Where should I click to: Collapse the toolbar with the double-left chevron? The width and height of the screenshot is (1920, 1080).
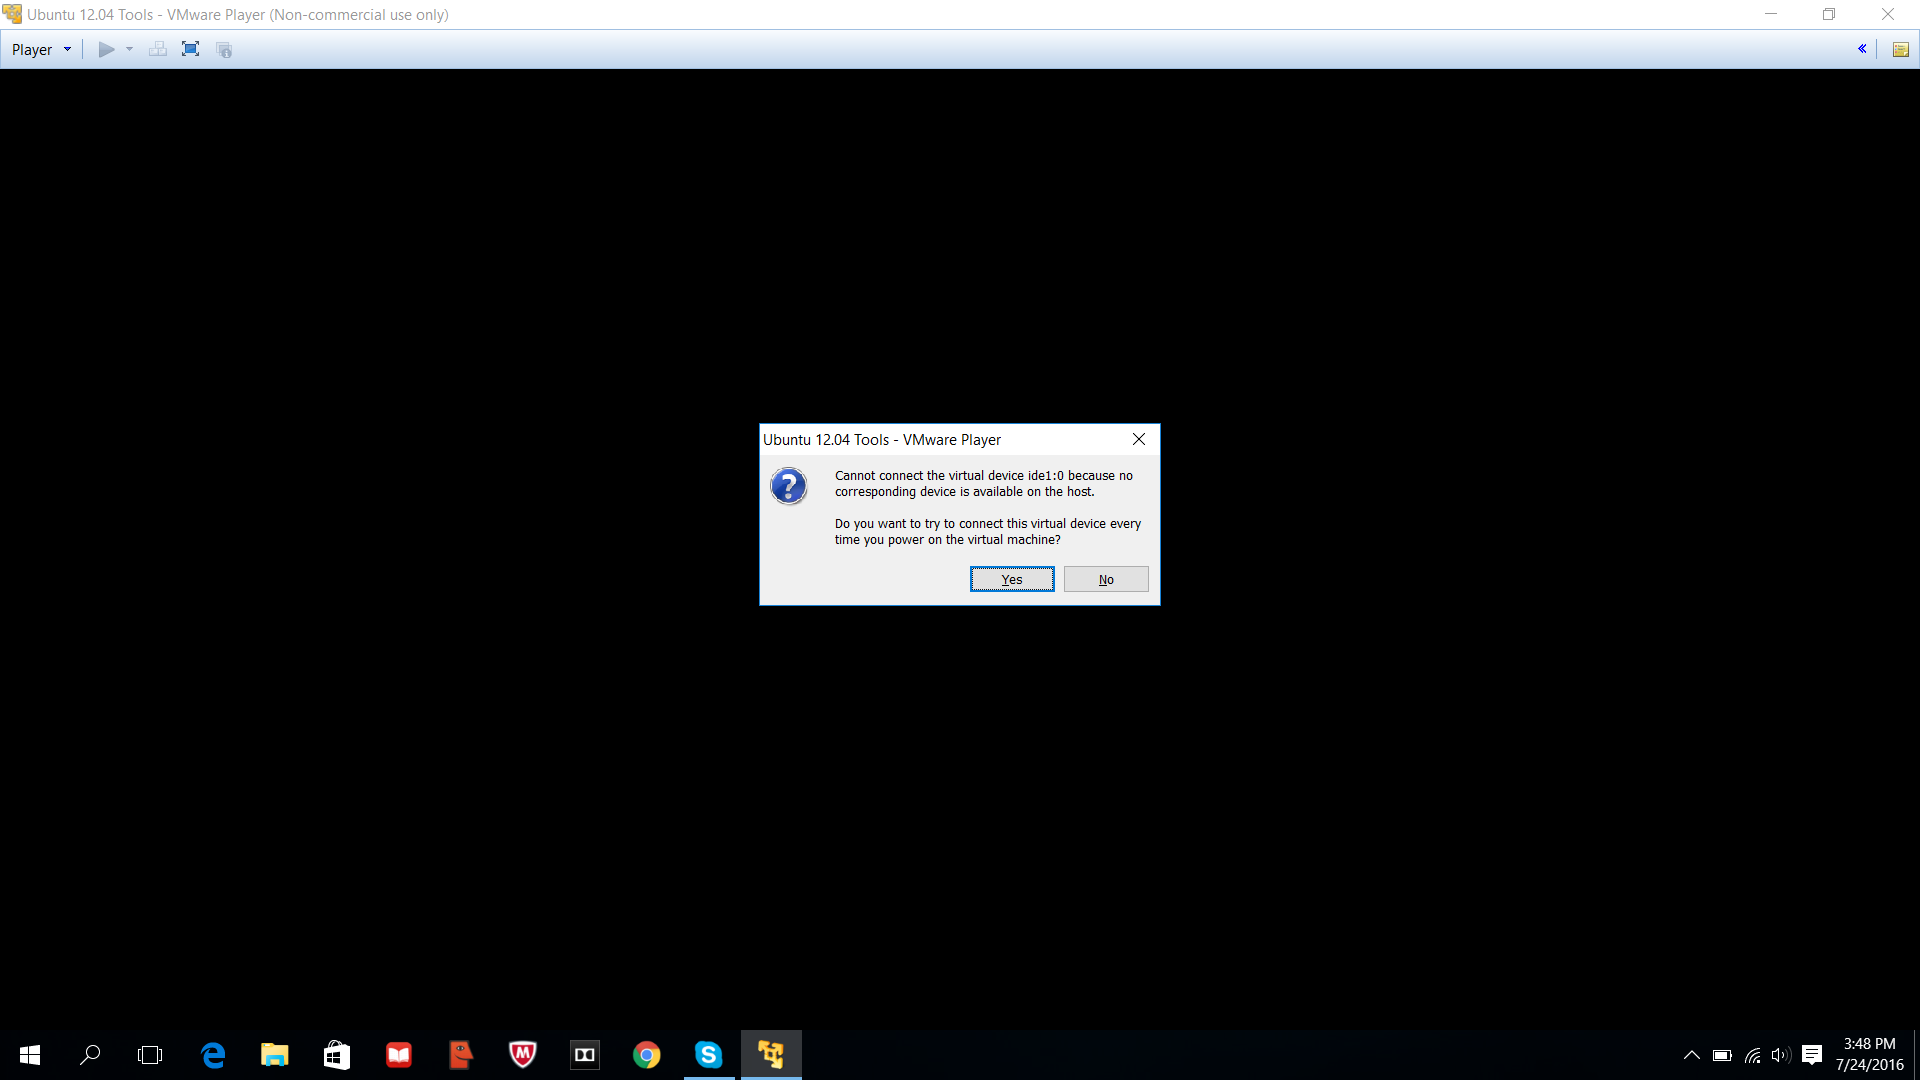pyautogui.click(x=1863, y=48)
